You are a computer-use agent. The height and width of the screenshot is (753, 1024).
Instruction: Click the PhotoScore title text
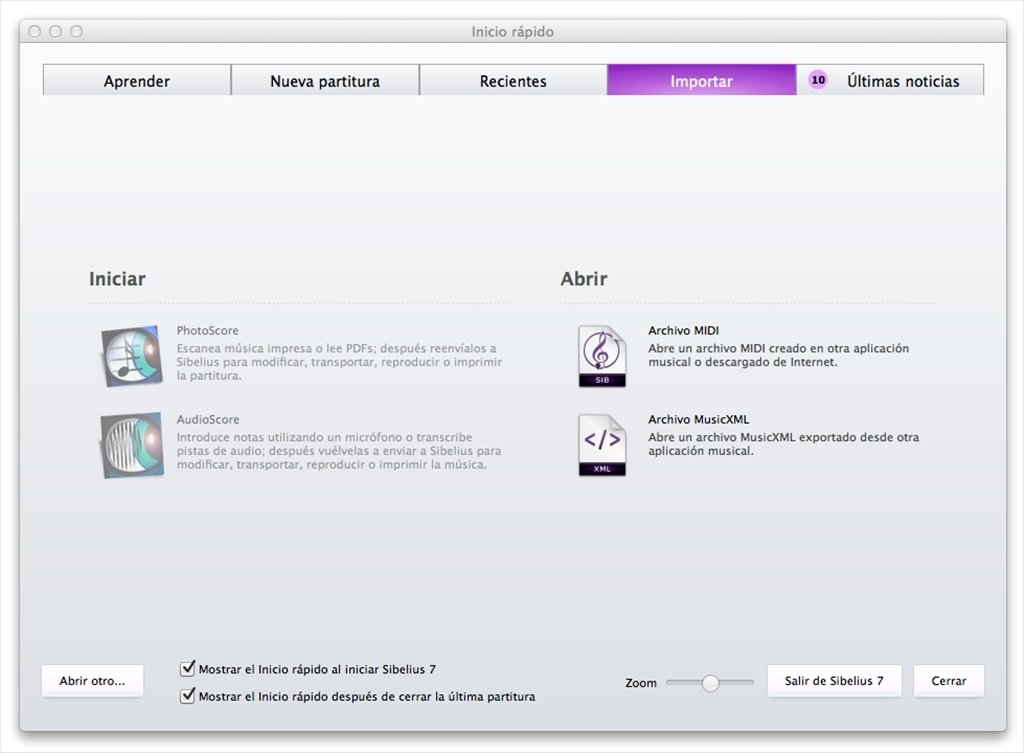(208, 330)
